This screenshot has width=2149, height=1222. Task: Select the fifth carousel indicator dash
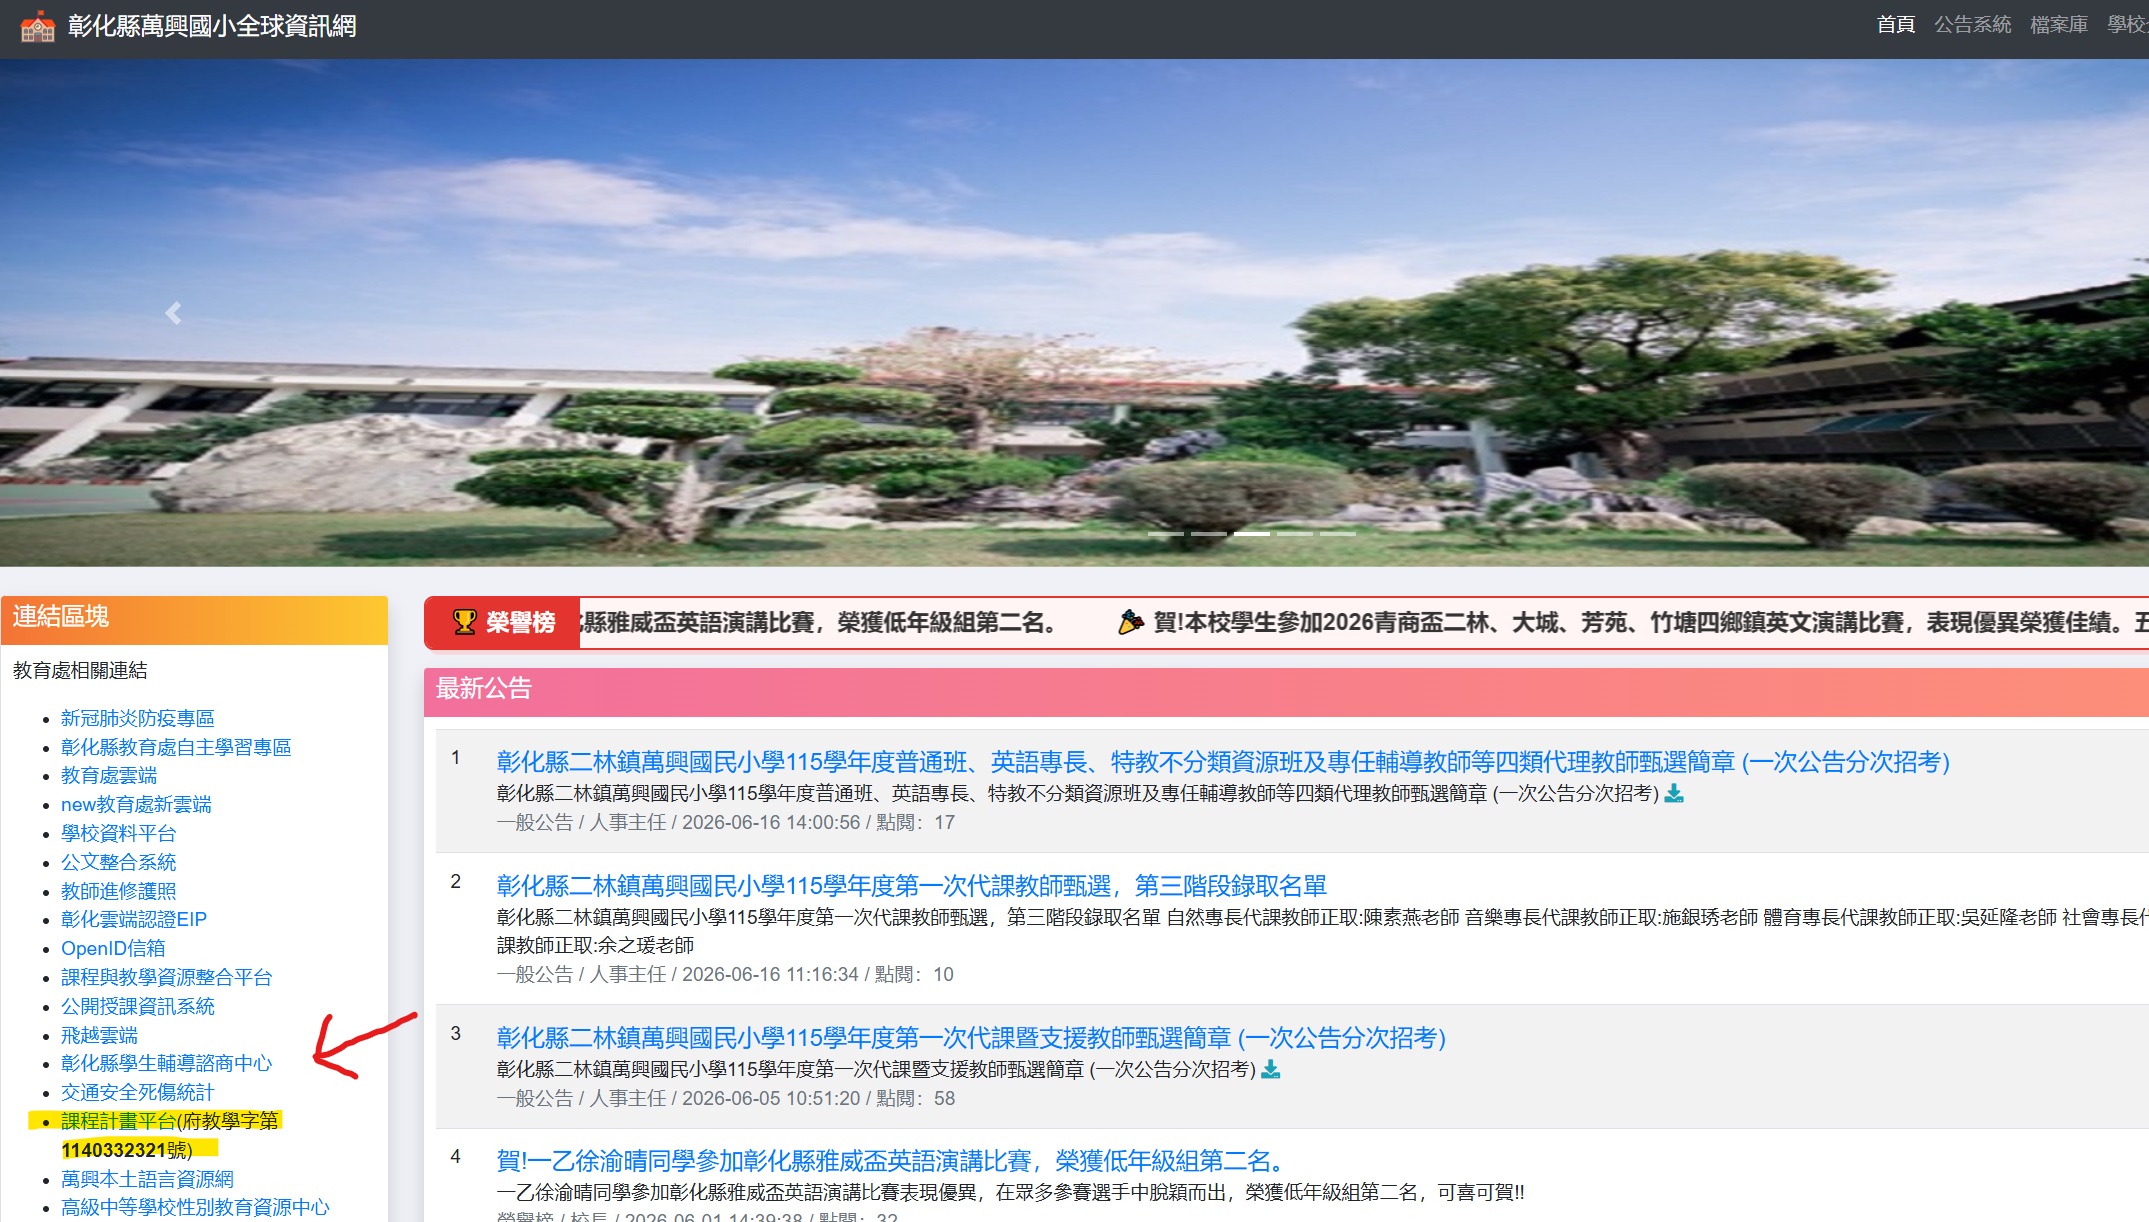tap(1337, 534)
